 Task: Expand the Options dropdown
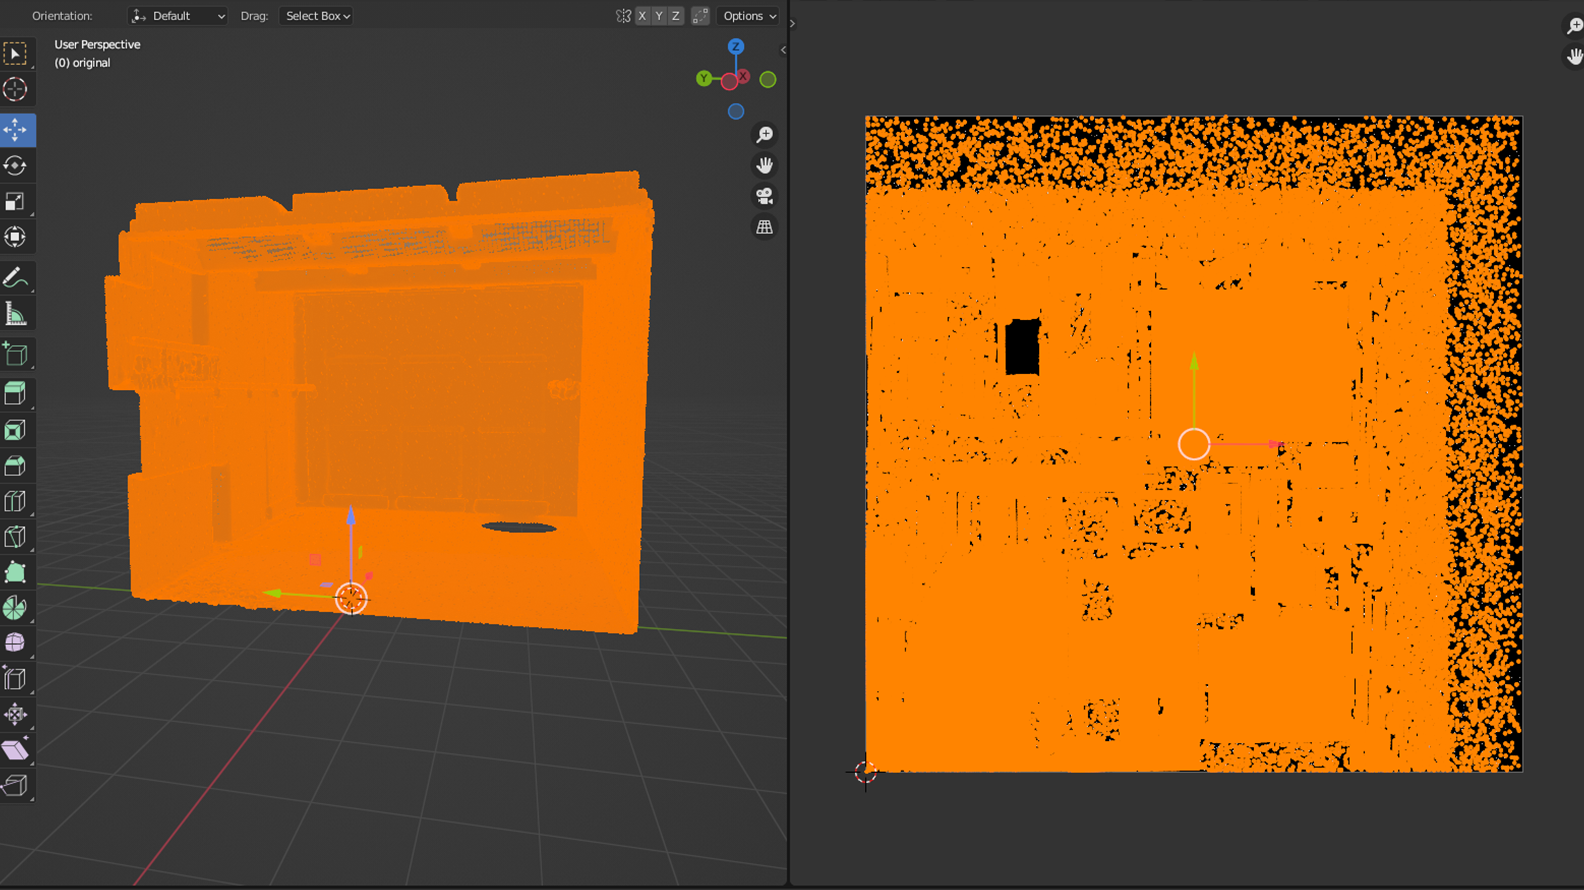(x=749, y=16)
